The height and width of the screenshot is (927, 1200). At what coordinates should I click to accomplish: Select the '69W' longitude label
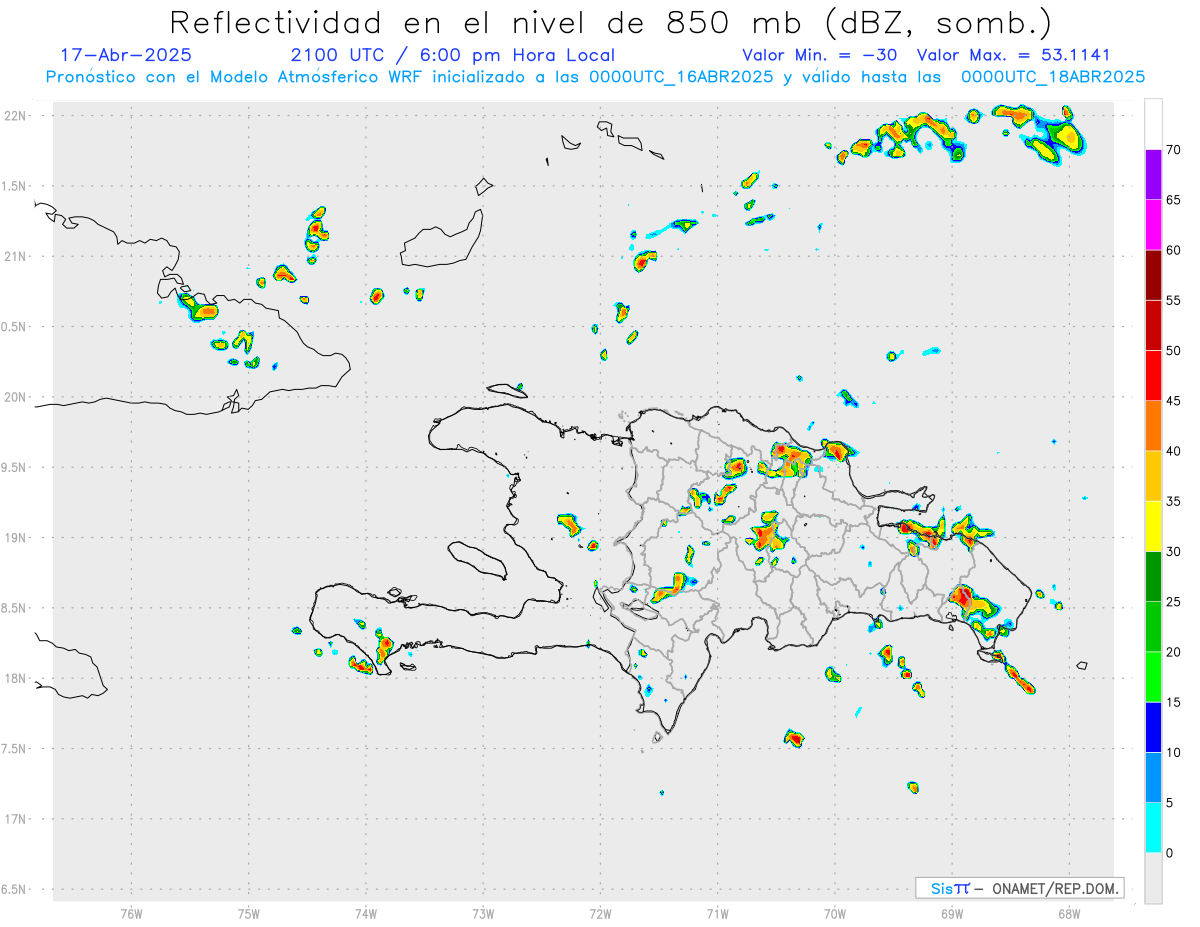(952, 913)
